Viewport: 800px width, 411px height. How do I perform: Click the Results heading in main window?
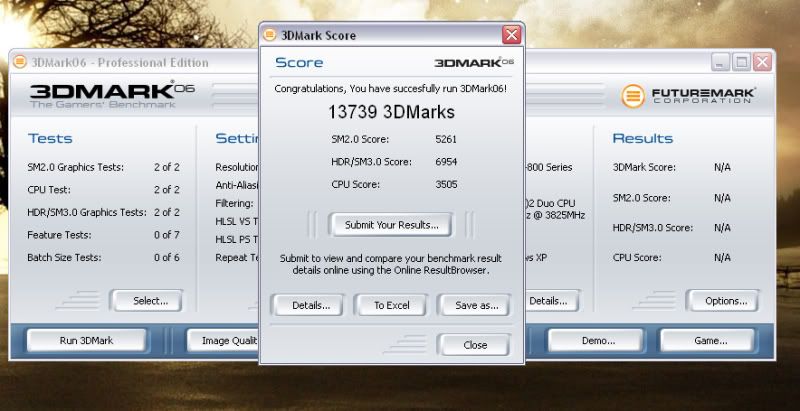click(642, 138)
